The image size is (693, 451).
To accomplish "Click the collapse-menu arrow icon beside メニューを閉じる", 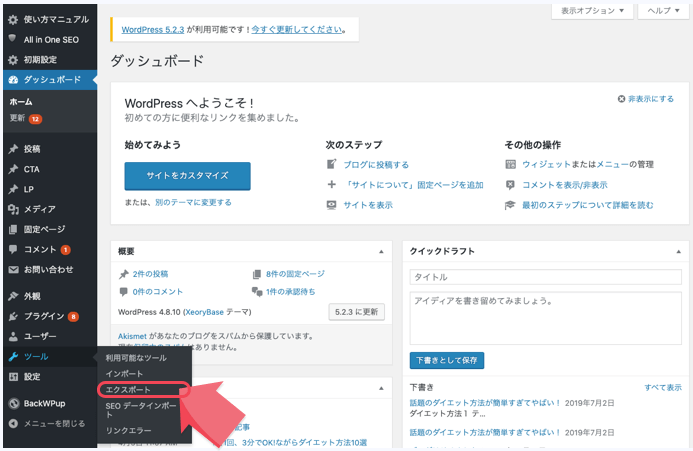I will [13, 424].
